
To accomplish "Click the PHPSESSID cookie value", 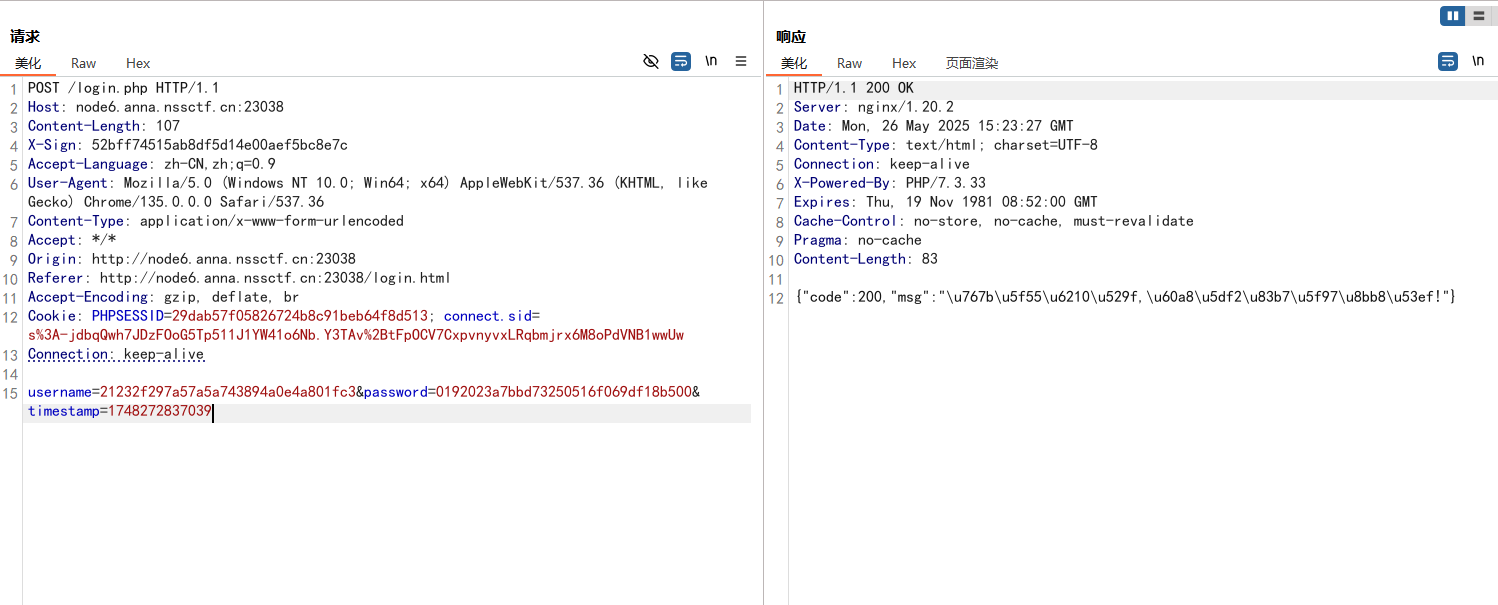I will coord(300,316).
